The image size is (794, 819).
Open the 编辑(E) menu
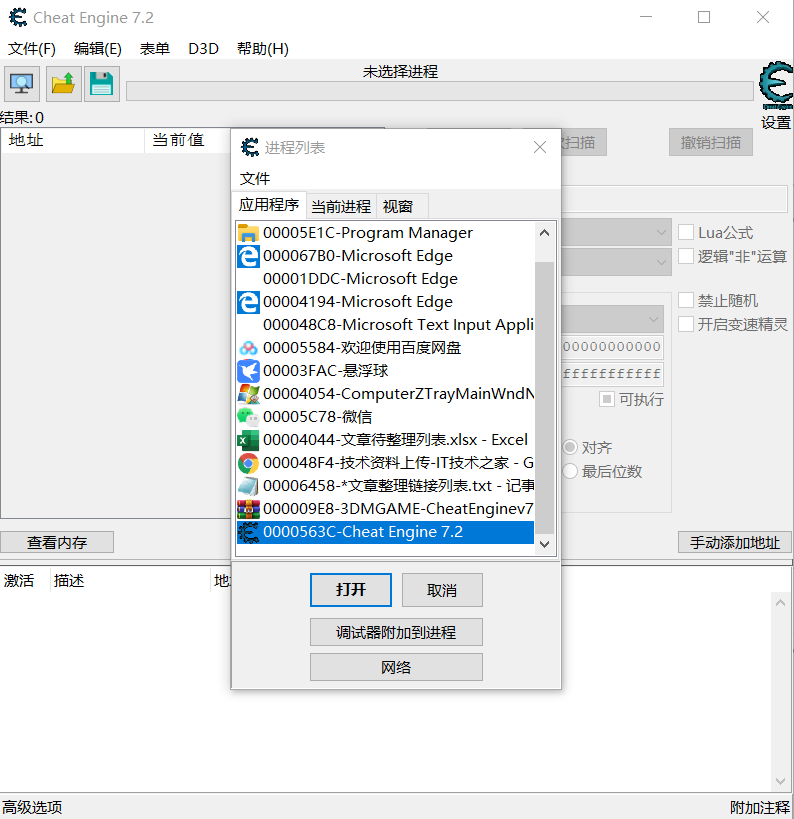pyautogui.click(x=98, y=49)
